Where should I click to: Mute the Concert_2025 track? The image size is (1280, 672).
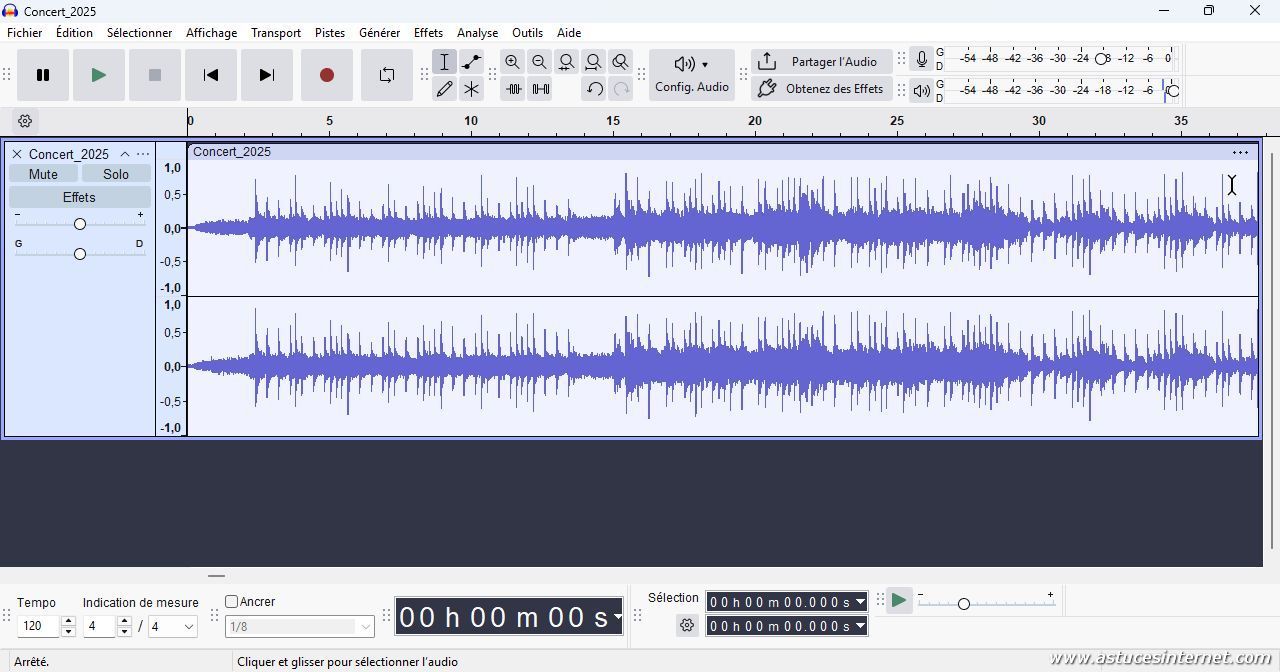(x=43, y=174)
